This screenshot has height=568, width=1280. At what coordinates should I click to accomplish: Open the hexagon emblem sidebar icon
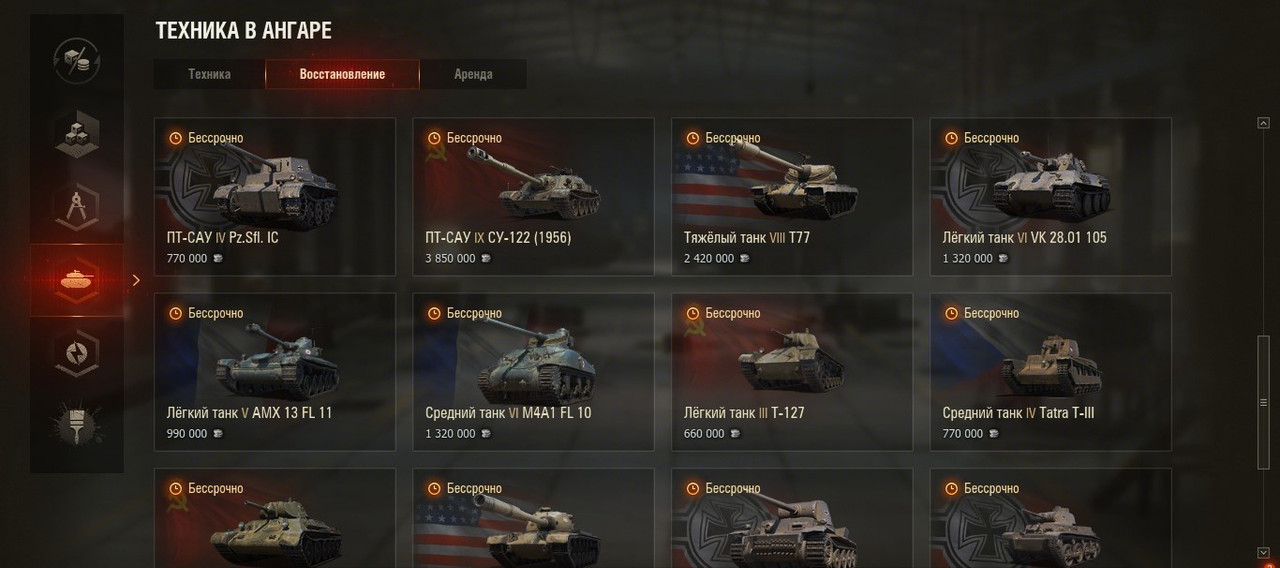[x=76, y=354]
